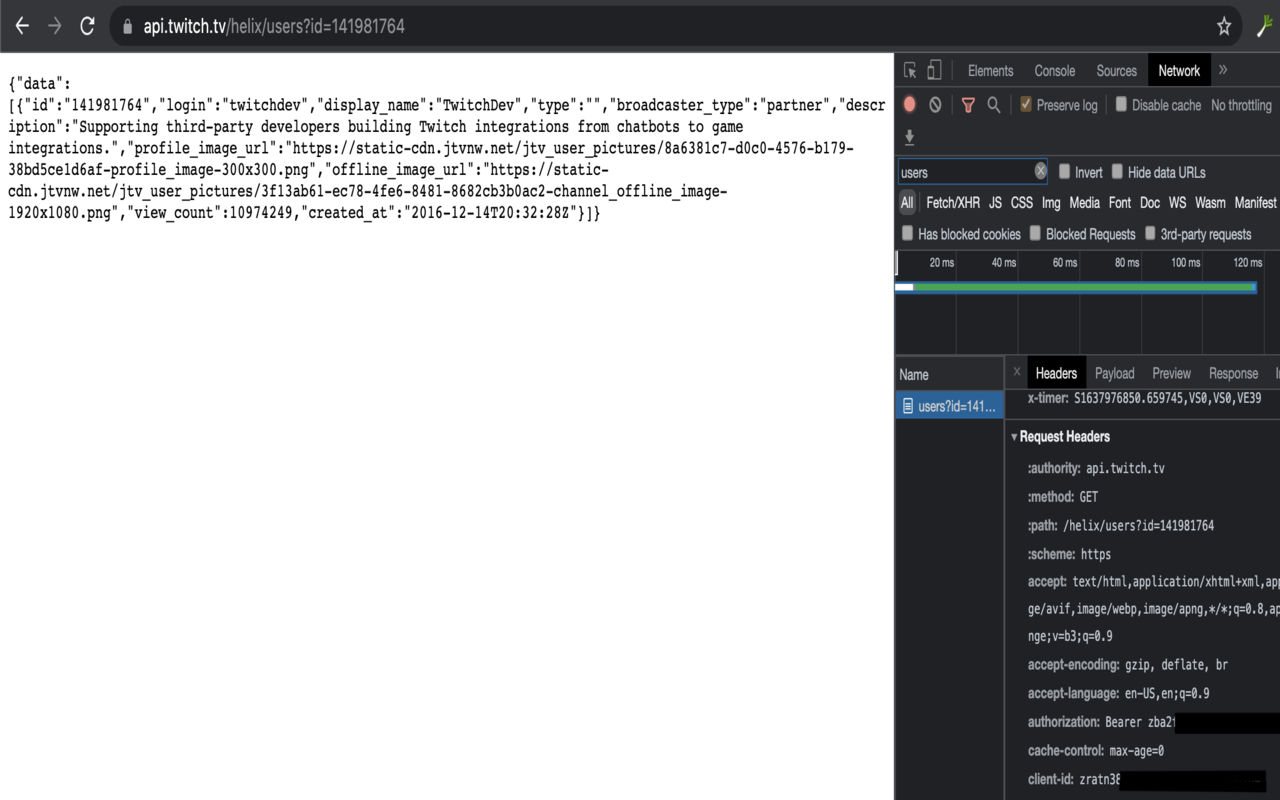Open the Preview tab
This screenshot has height=800, width=1280.
[x=1171, y=373]
